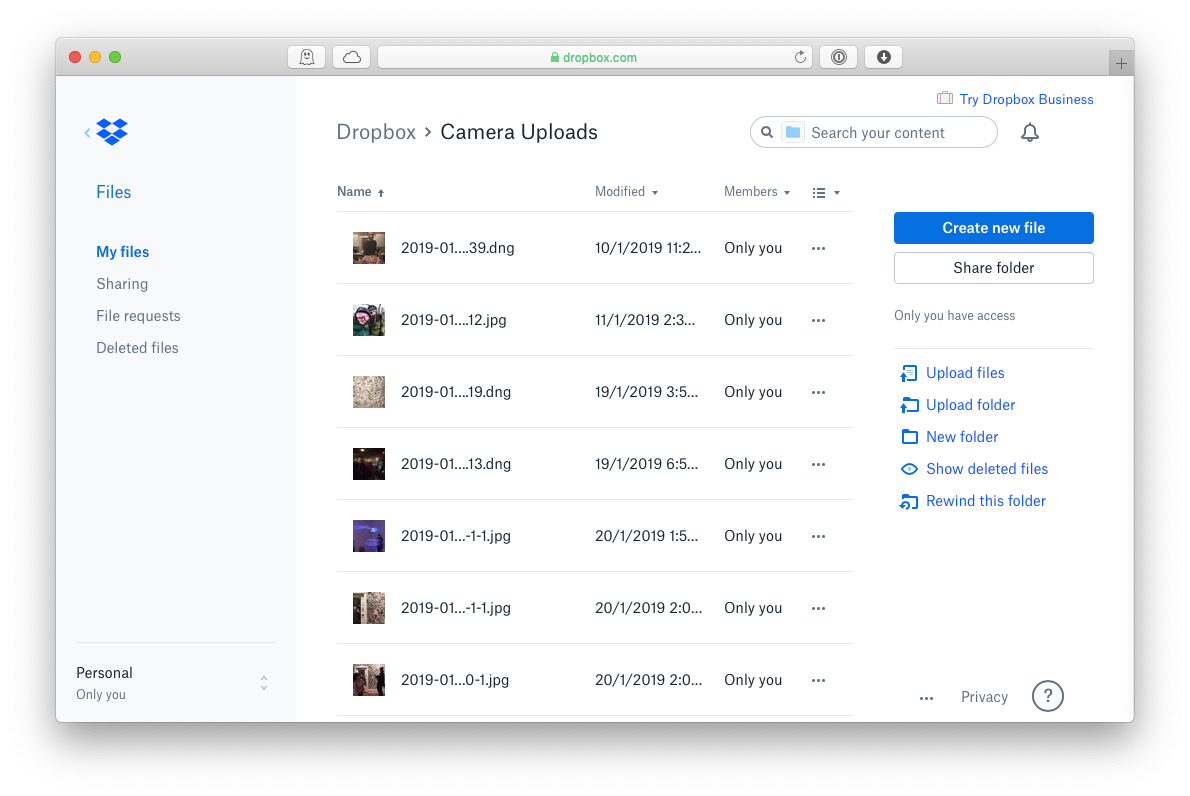Open more options for 2019-01....39.dng
Viewport: 1190px width, 796px height.
tap(818, 248)
